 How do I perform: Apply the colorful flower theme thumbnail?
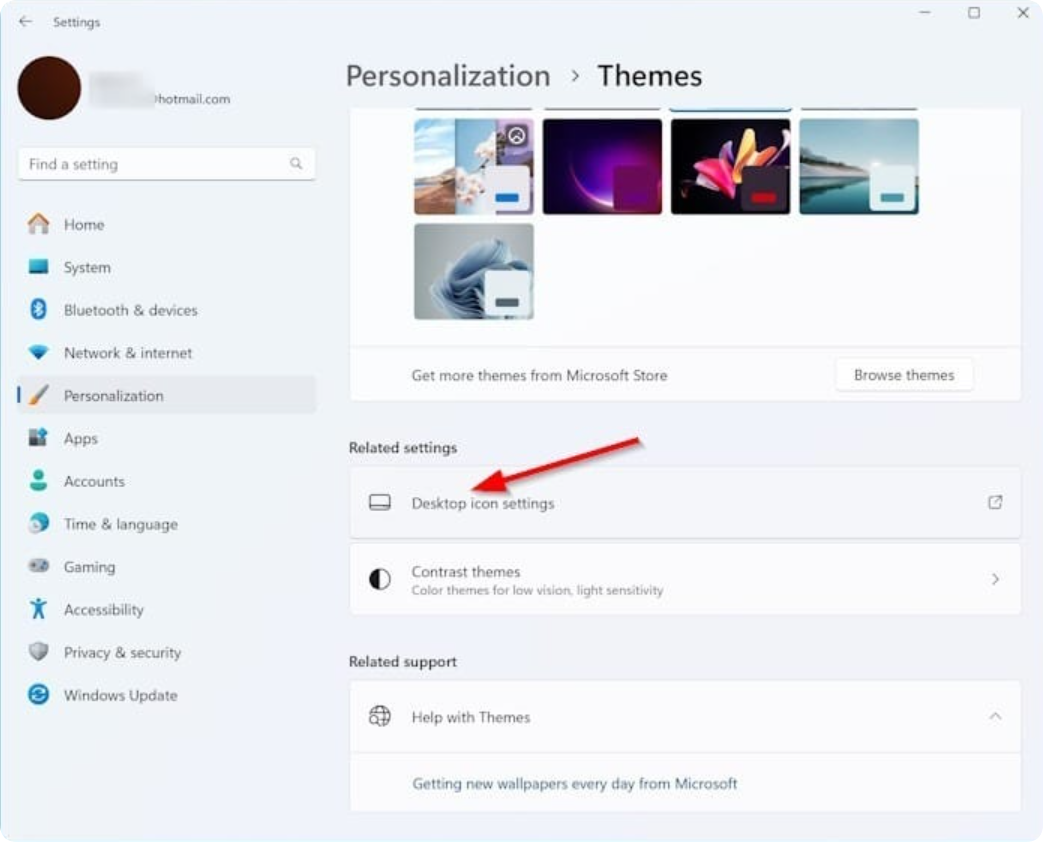(x=730, y=166)
